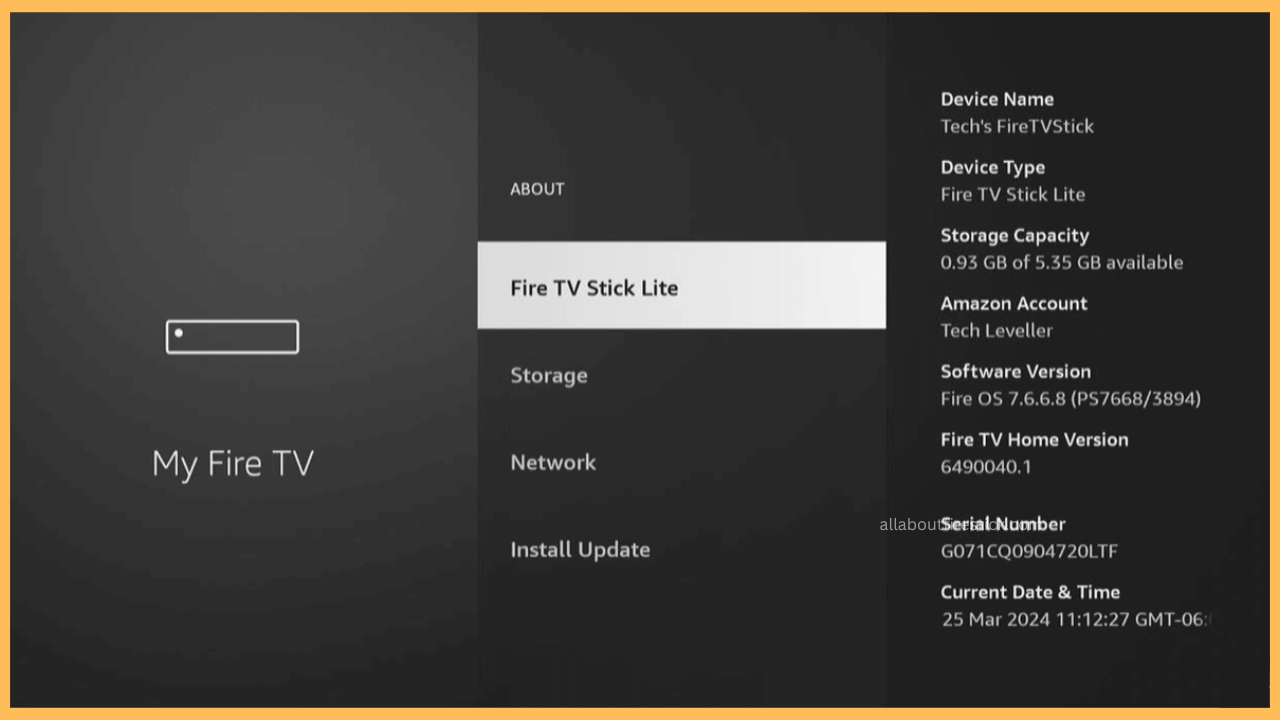Click the Tech's FireTVStick device name value
The image size is (1280, 720).
[x=1017, y=126]
